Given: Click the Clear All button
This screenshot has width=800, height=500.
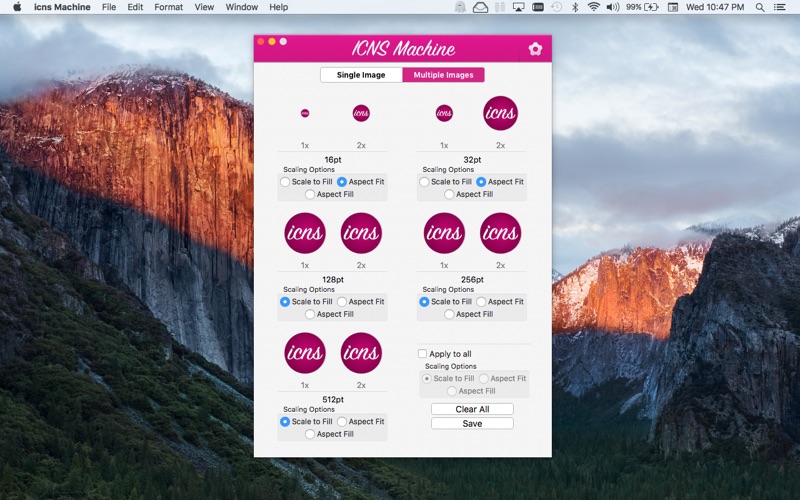Looking at the screenshot, I should [472, 409].
